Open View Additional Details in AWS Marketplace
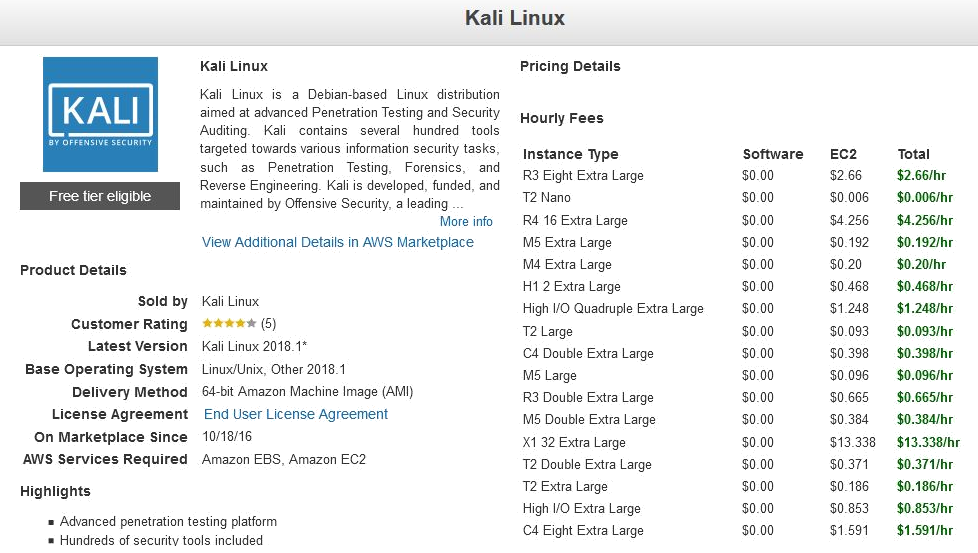 pos(338,242)
